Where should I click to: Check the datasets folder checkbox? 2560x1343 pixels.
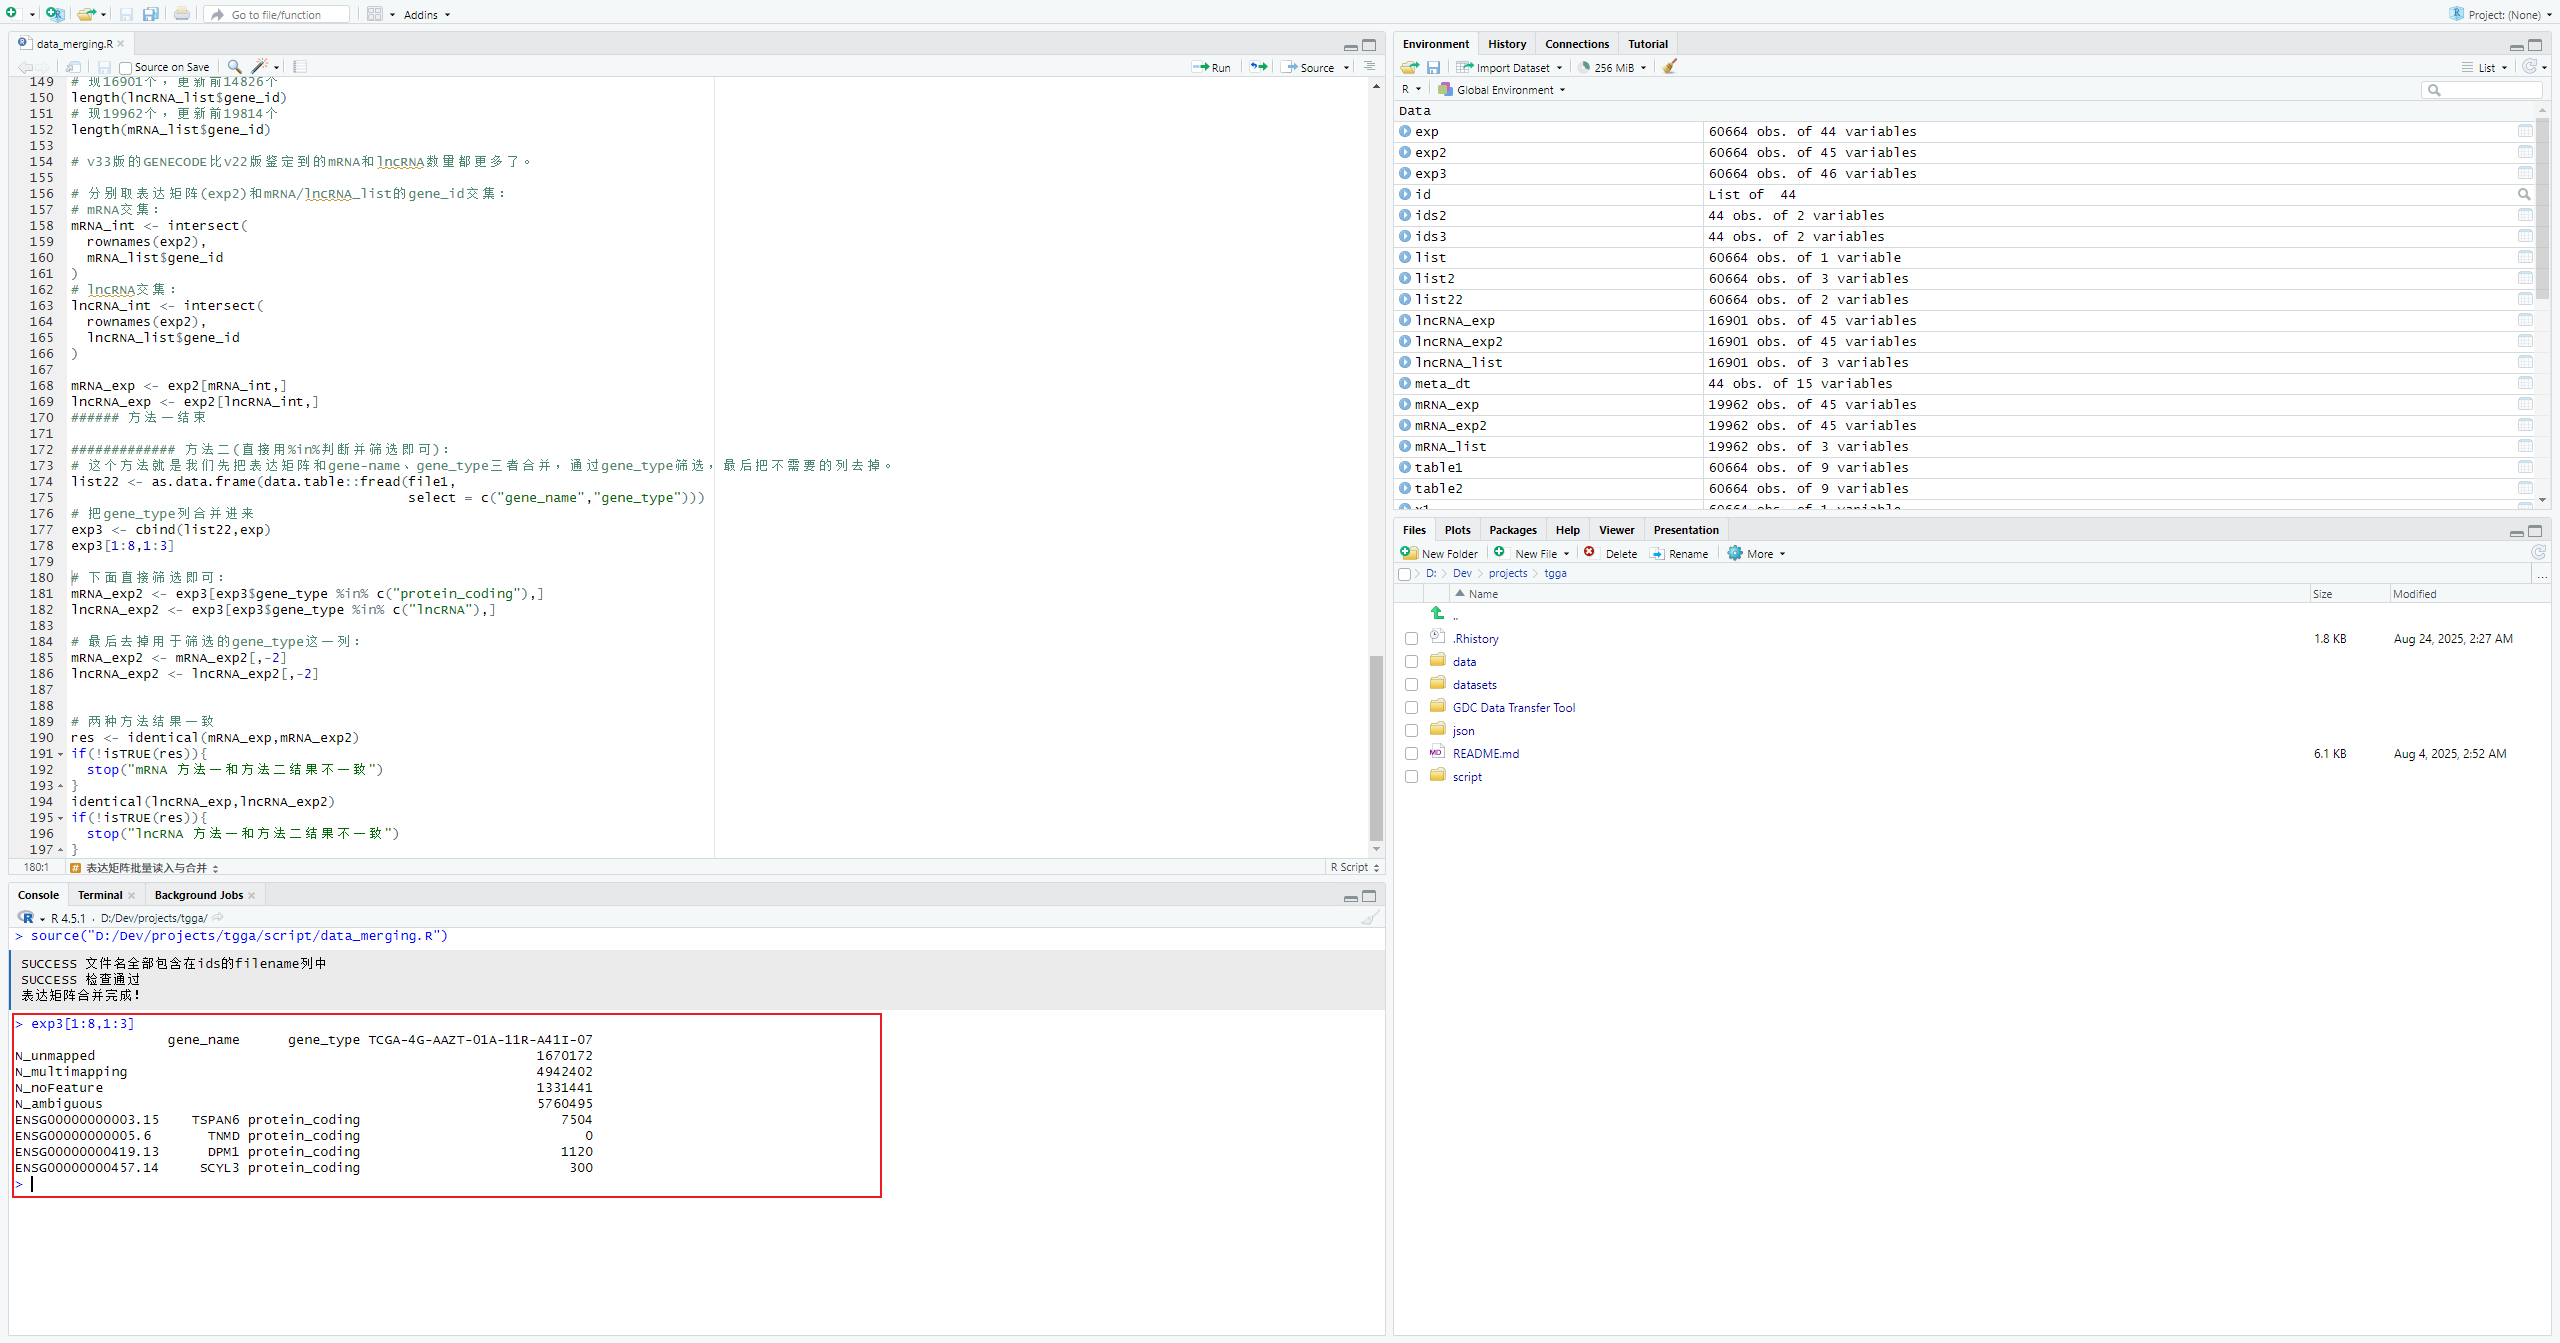(1412, 685)
